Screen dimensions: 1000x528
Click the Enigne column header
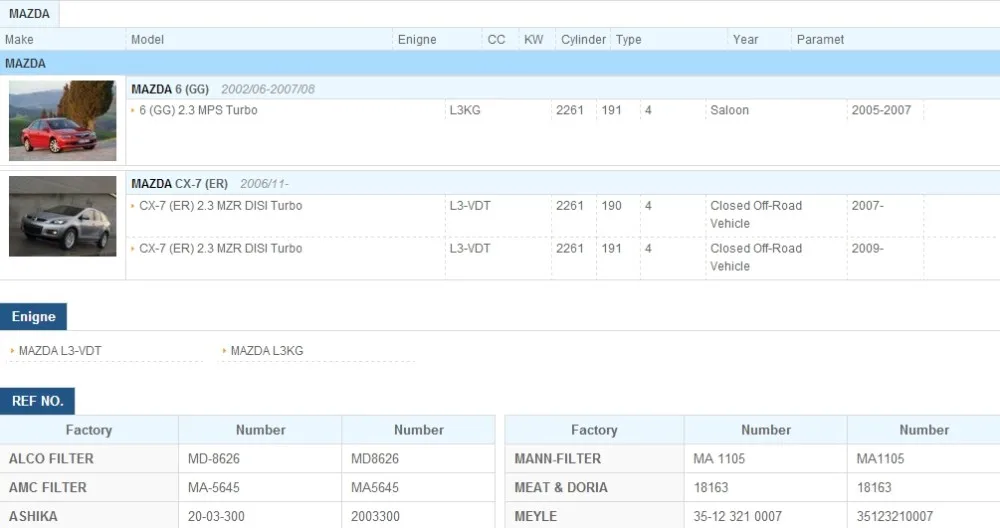pos(417,40)
